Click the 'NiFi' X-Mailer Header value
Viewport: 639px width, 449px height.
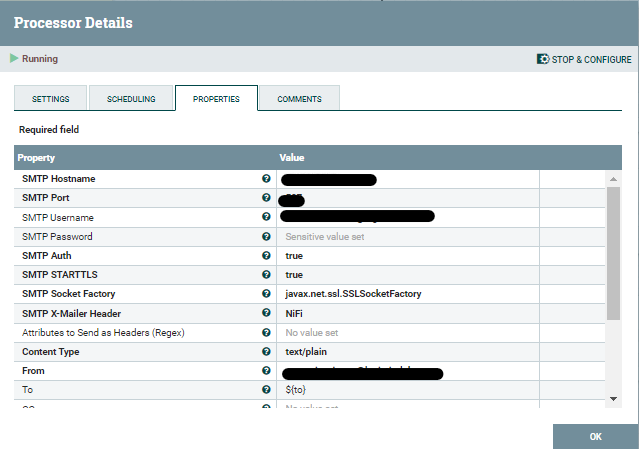[x=294, y=313]
